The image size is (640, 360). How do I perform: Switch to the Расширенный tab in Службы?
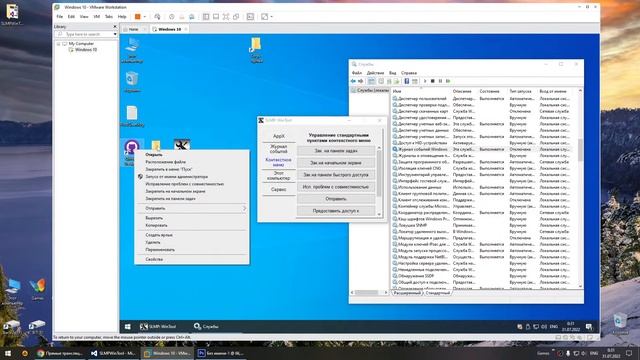click(x=407, y=293)
